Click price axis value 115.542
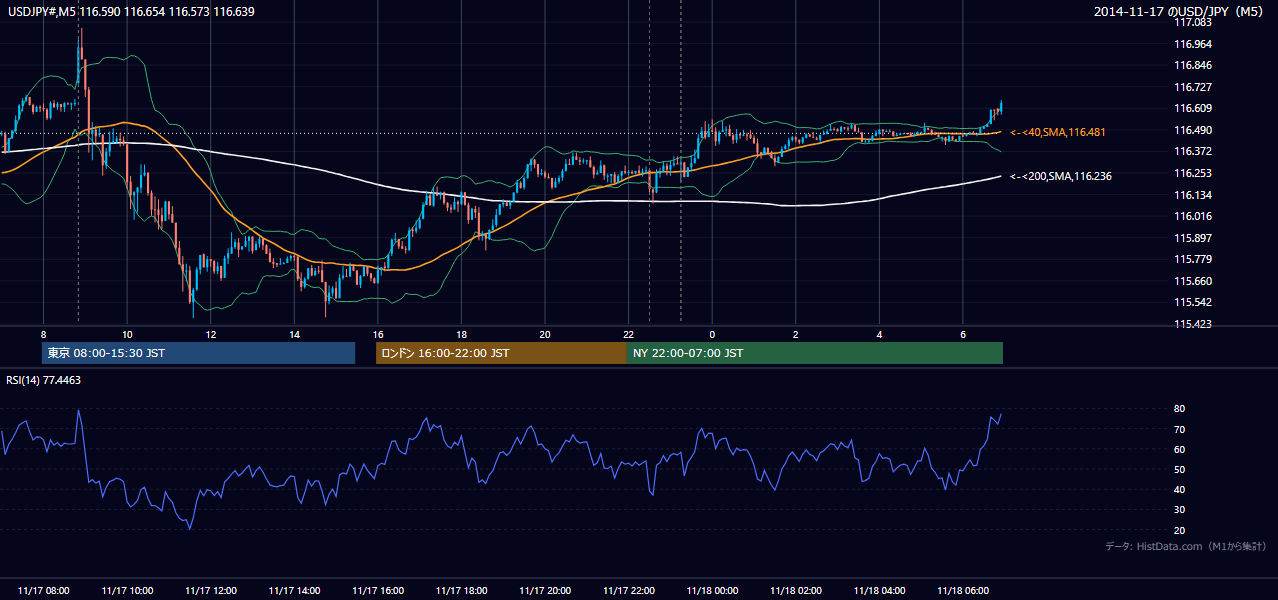 point(1192,302)
